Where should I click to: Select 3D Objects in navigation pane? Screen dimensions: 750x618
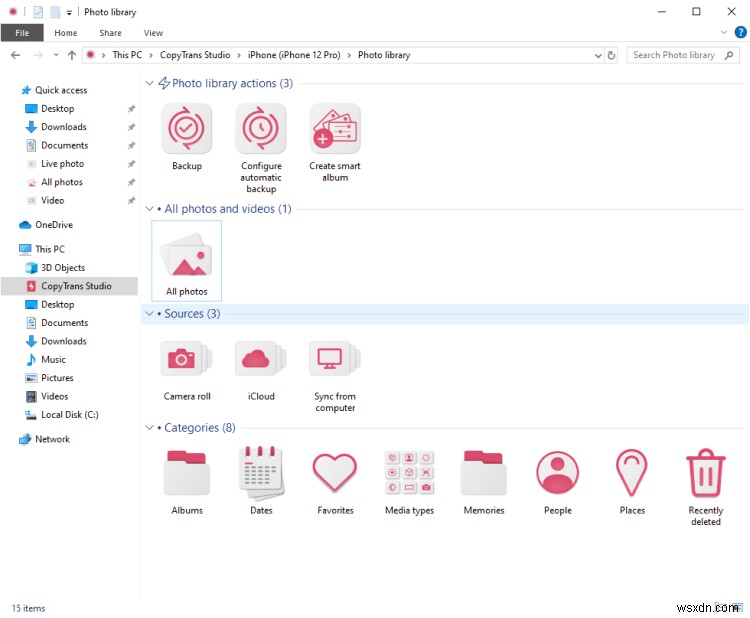63,268
